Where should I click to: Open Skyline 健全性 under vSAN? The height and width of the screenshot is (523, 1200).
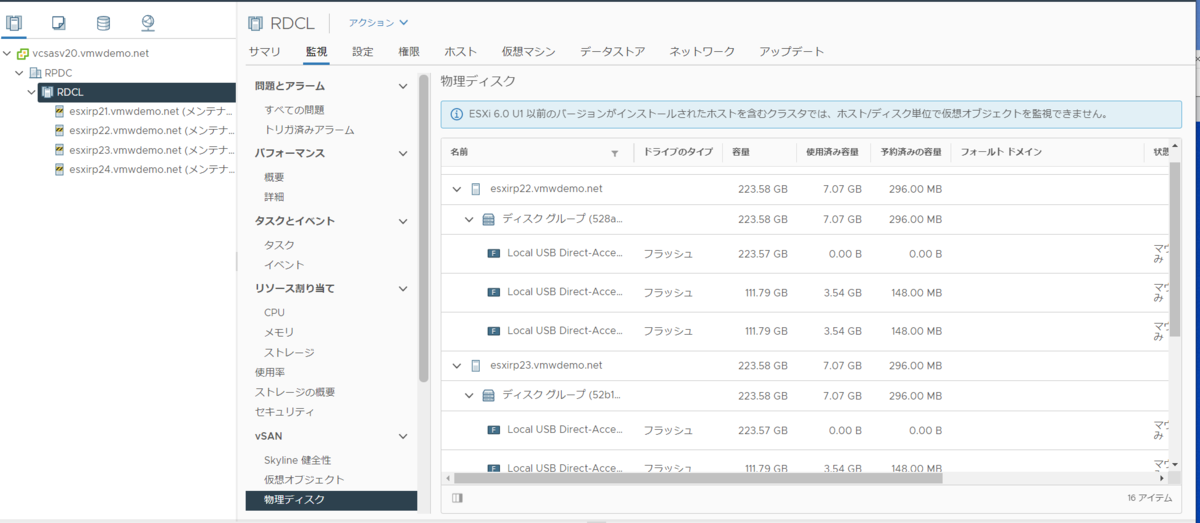point(297,460)
